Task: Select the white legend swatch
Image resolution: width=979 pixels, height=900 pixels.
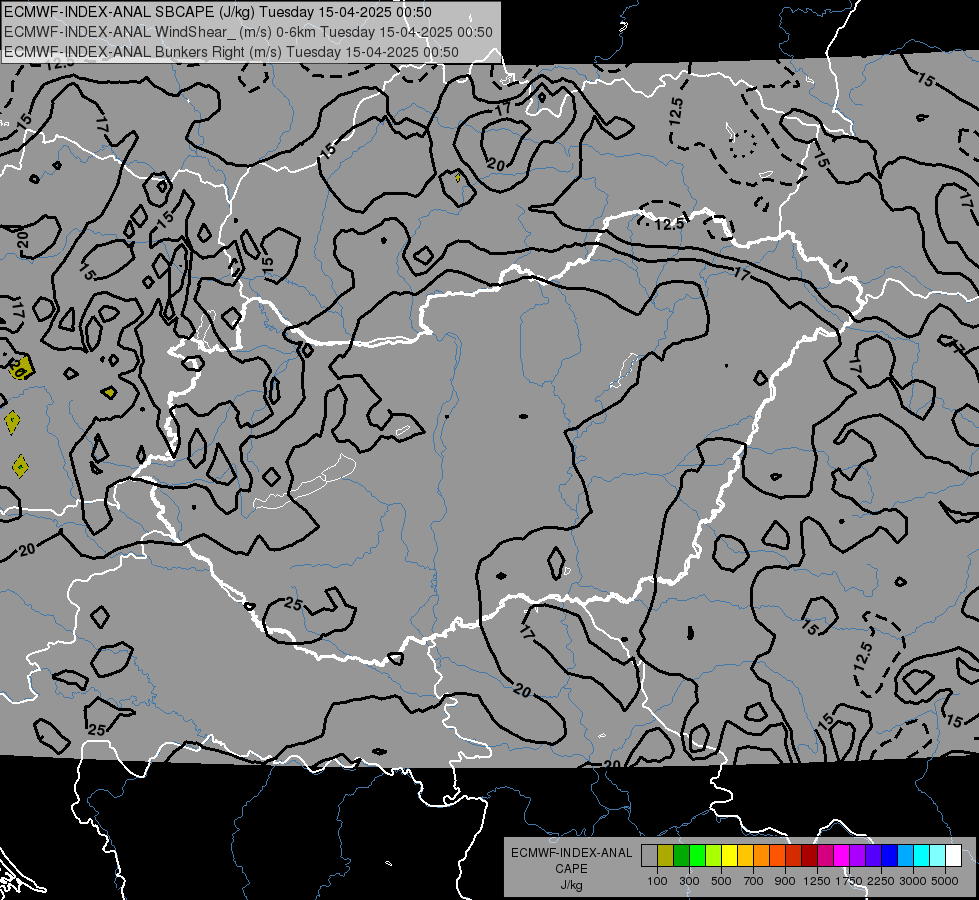Action: pos(953,855)
